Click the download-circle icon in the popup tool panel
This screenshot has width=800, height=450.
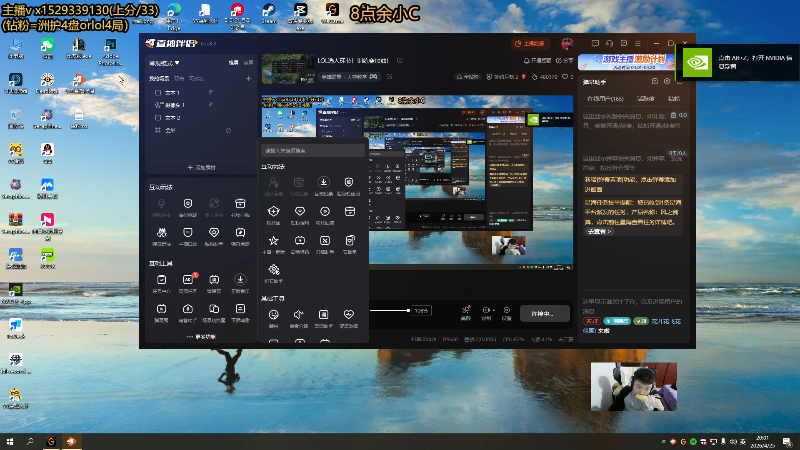point(323,183)
